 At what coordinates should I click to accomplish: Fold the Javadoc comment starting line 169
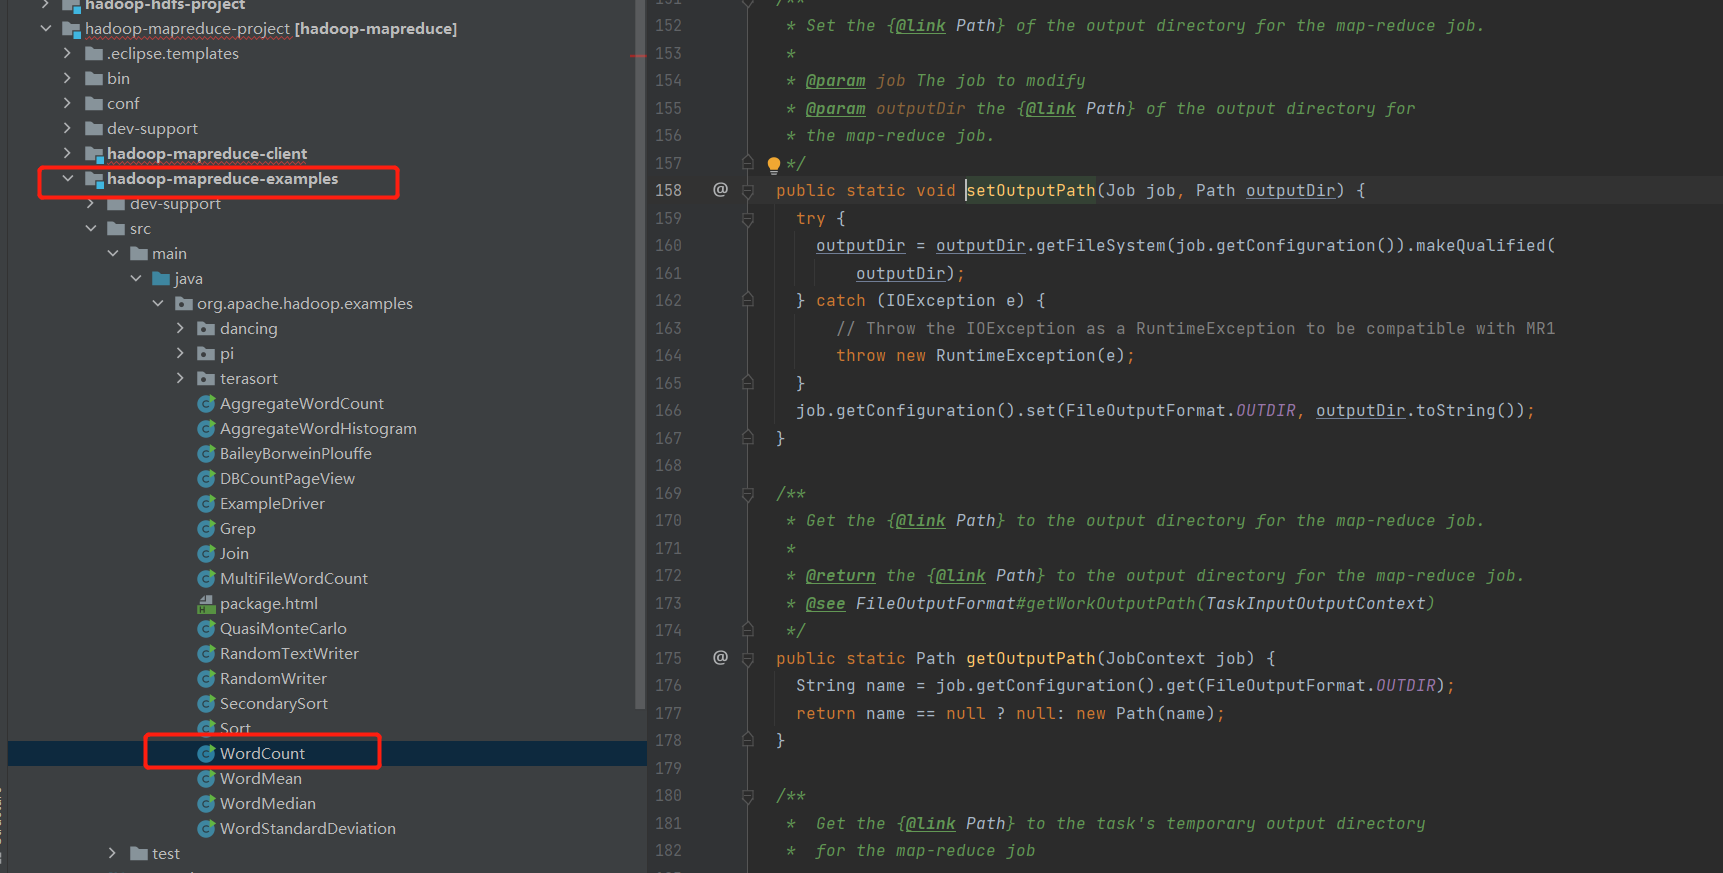(x=748, y=493)
